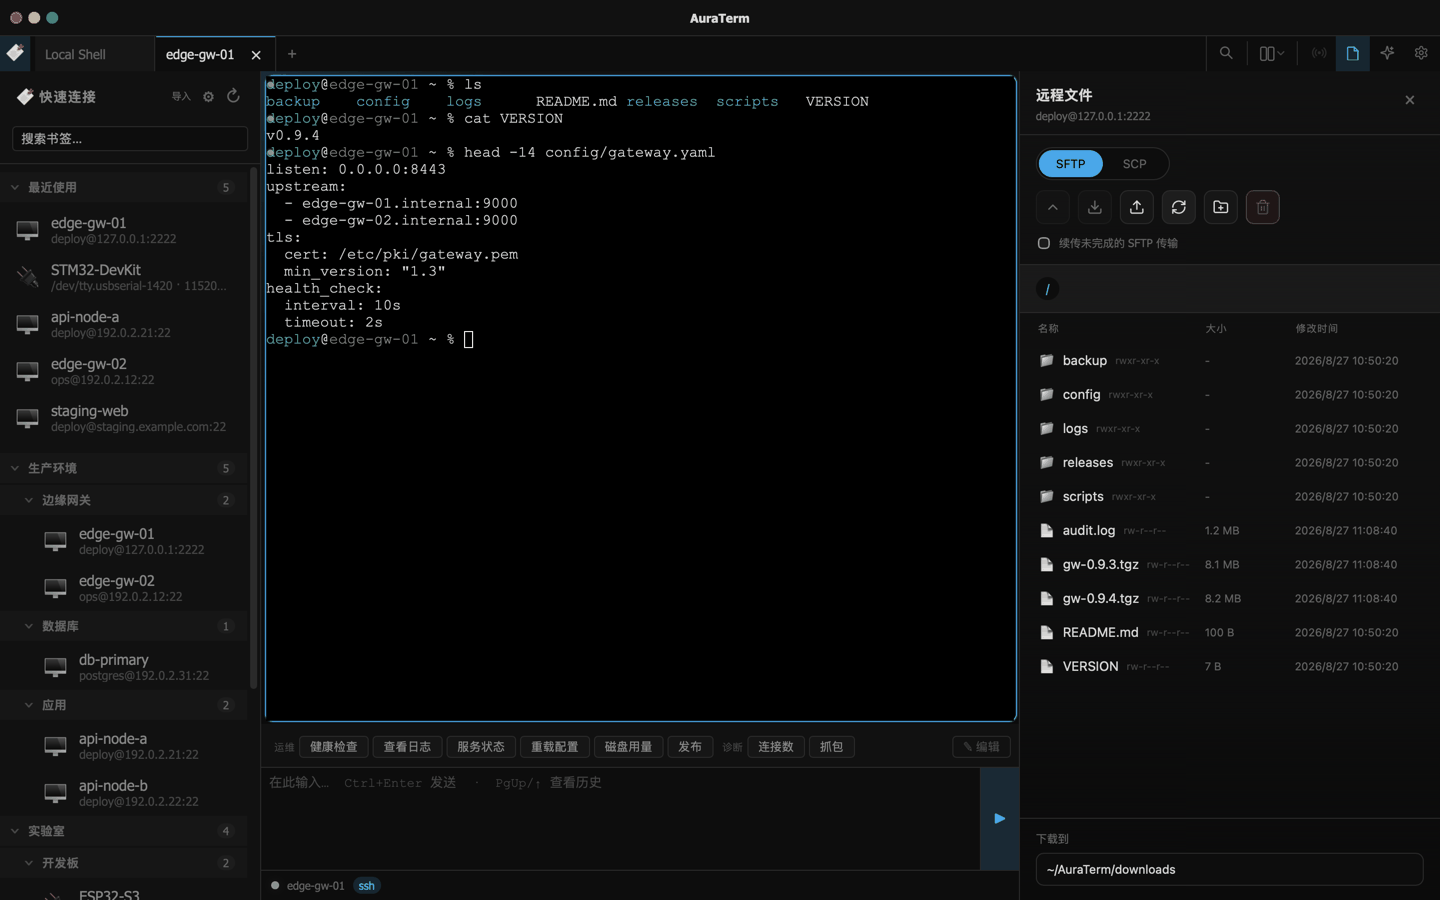Select the VERSION file in remote list

coord(1230,667)
